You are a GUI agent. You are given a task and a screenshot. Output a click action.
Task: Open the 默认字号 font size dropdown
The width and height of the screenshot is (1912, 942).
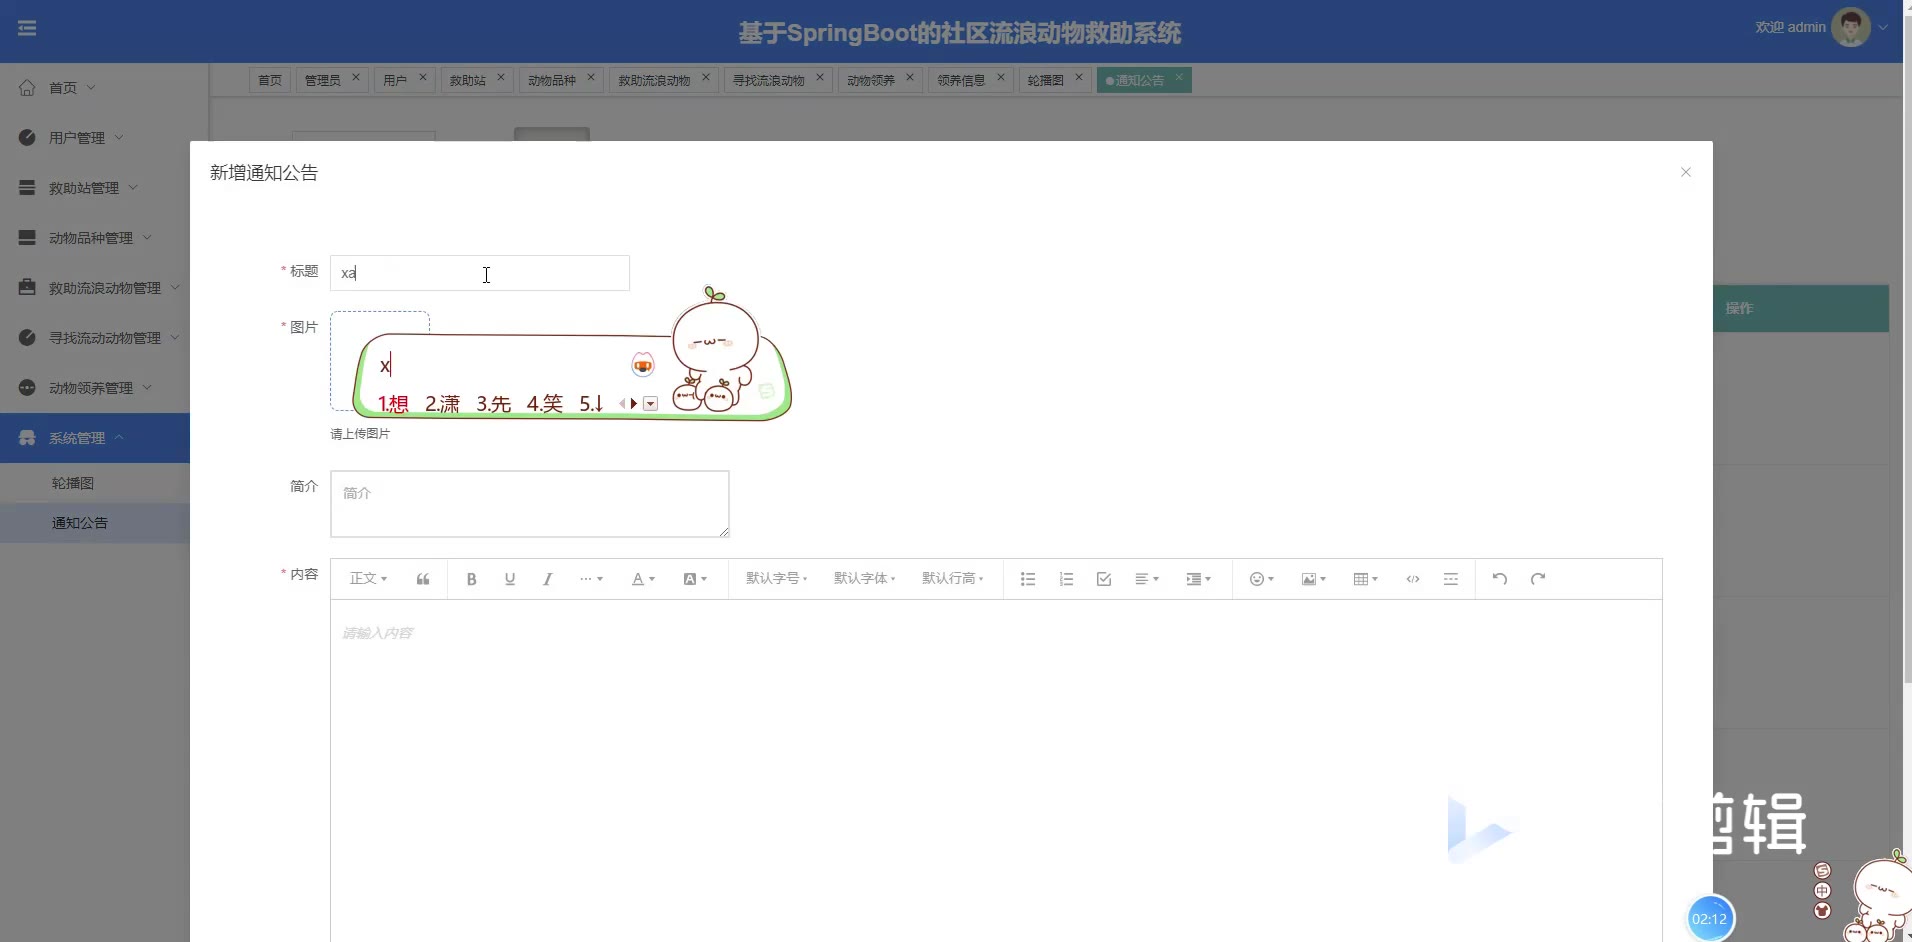tap(776, 579)
